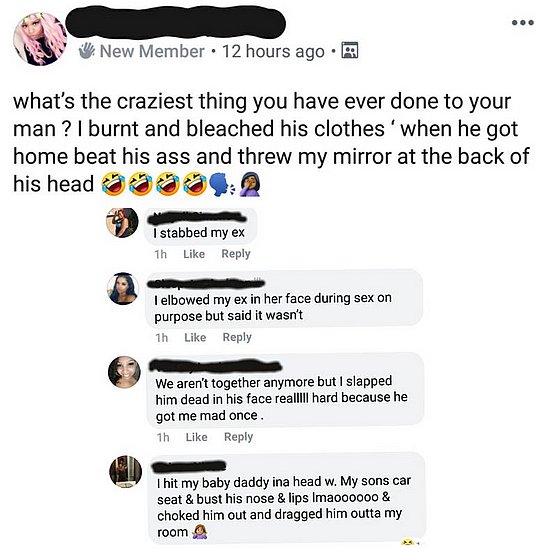The image size is (550, 550).
Task: Reply to the 'I elbowed my ex' comment
Action: tap(237, 337)
